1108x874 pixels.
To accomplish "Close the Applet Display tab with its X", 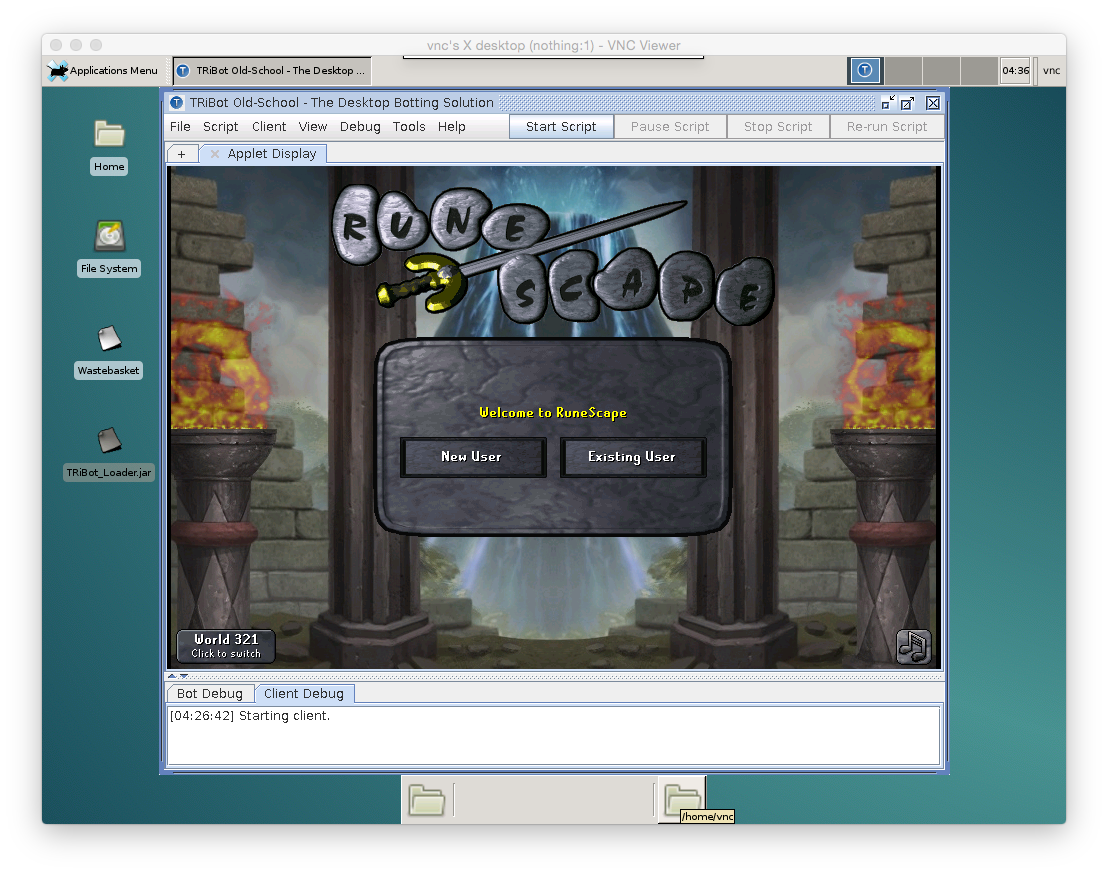I will [x=215, y=153].
